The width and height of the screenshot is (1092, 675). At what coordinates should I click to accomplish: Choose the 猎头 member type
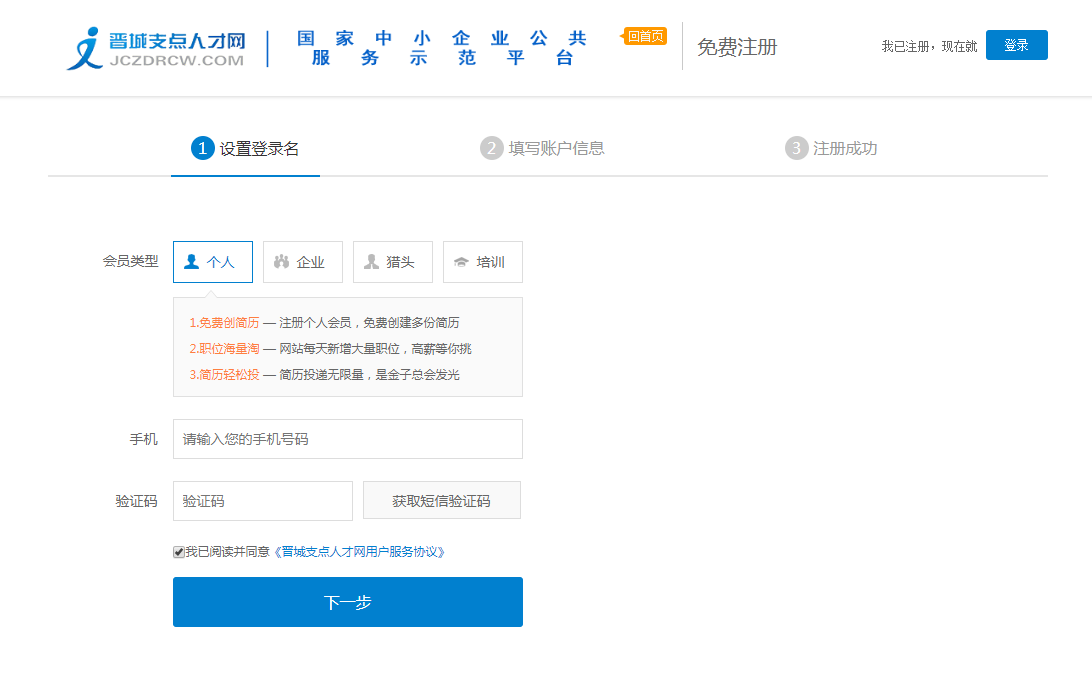point(393,262)
